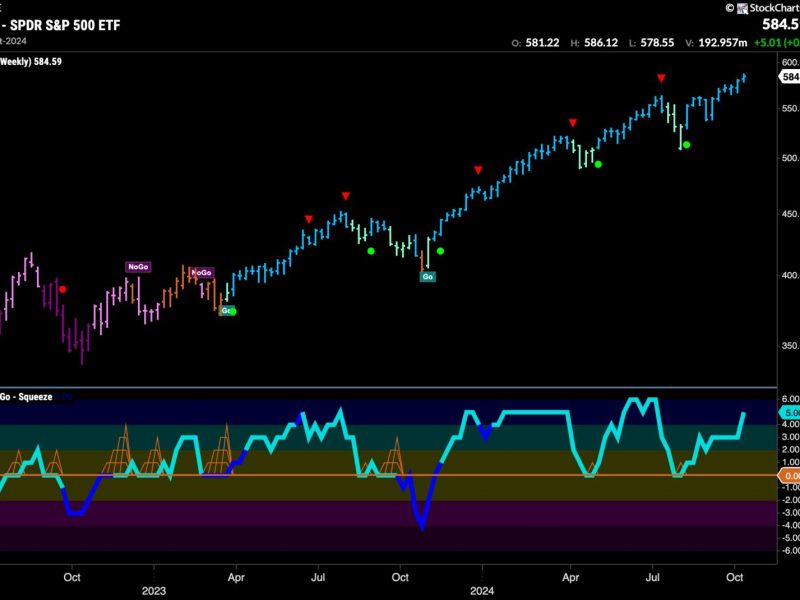
Task: Select the Go - Squeeze panel label
Action: click(26, 397)
